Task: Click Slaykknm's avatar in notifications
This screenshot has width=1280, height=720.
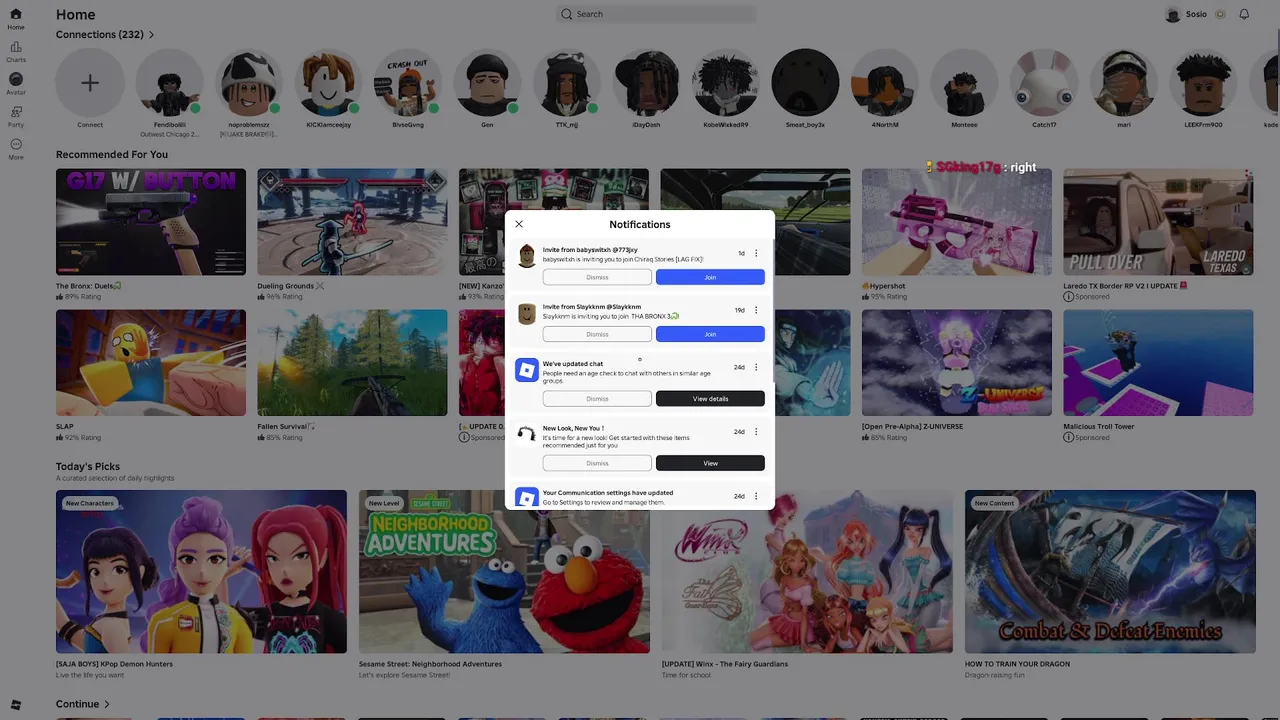Action: pos(526,314)
